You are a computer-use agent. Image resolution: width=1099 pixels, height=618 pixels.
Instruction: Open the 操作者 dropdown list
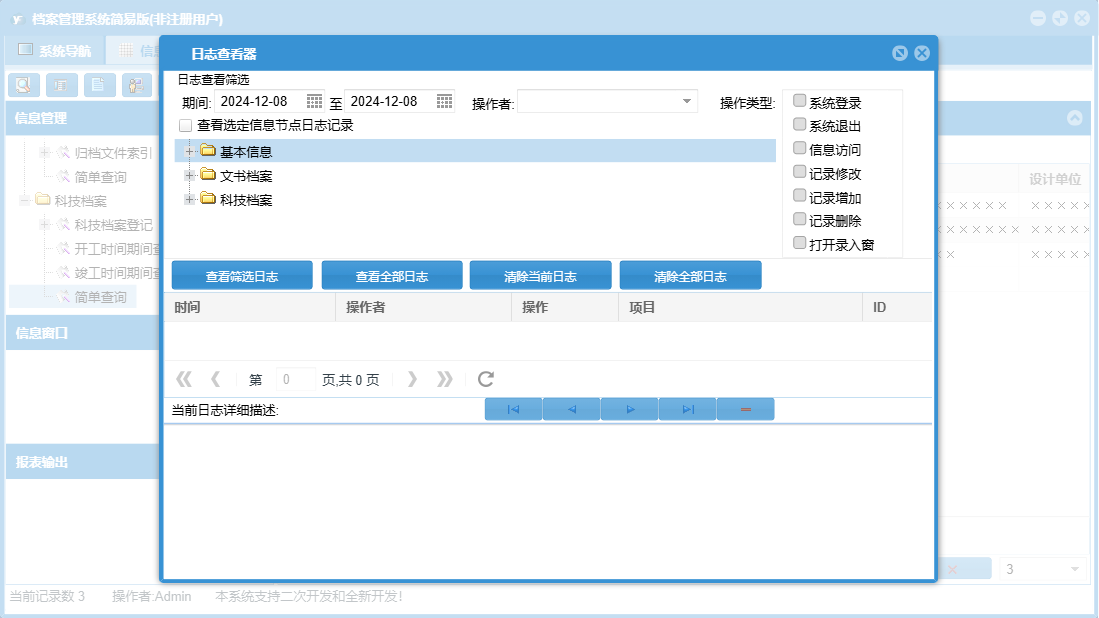click(688, 101)
